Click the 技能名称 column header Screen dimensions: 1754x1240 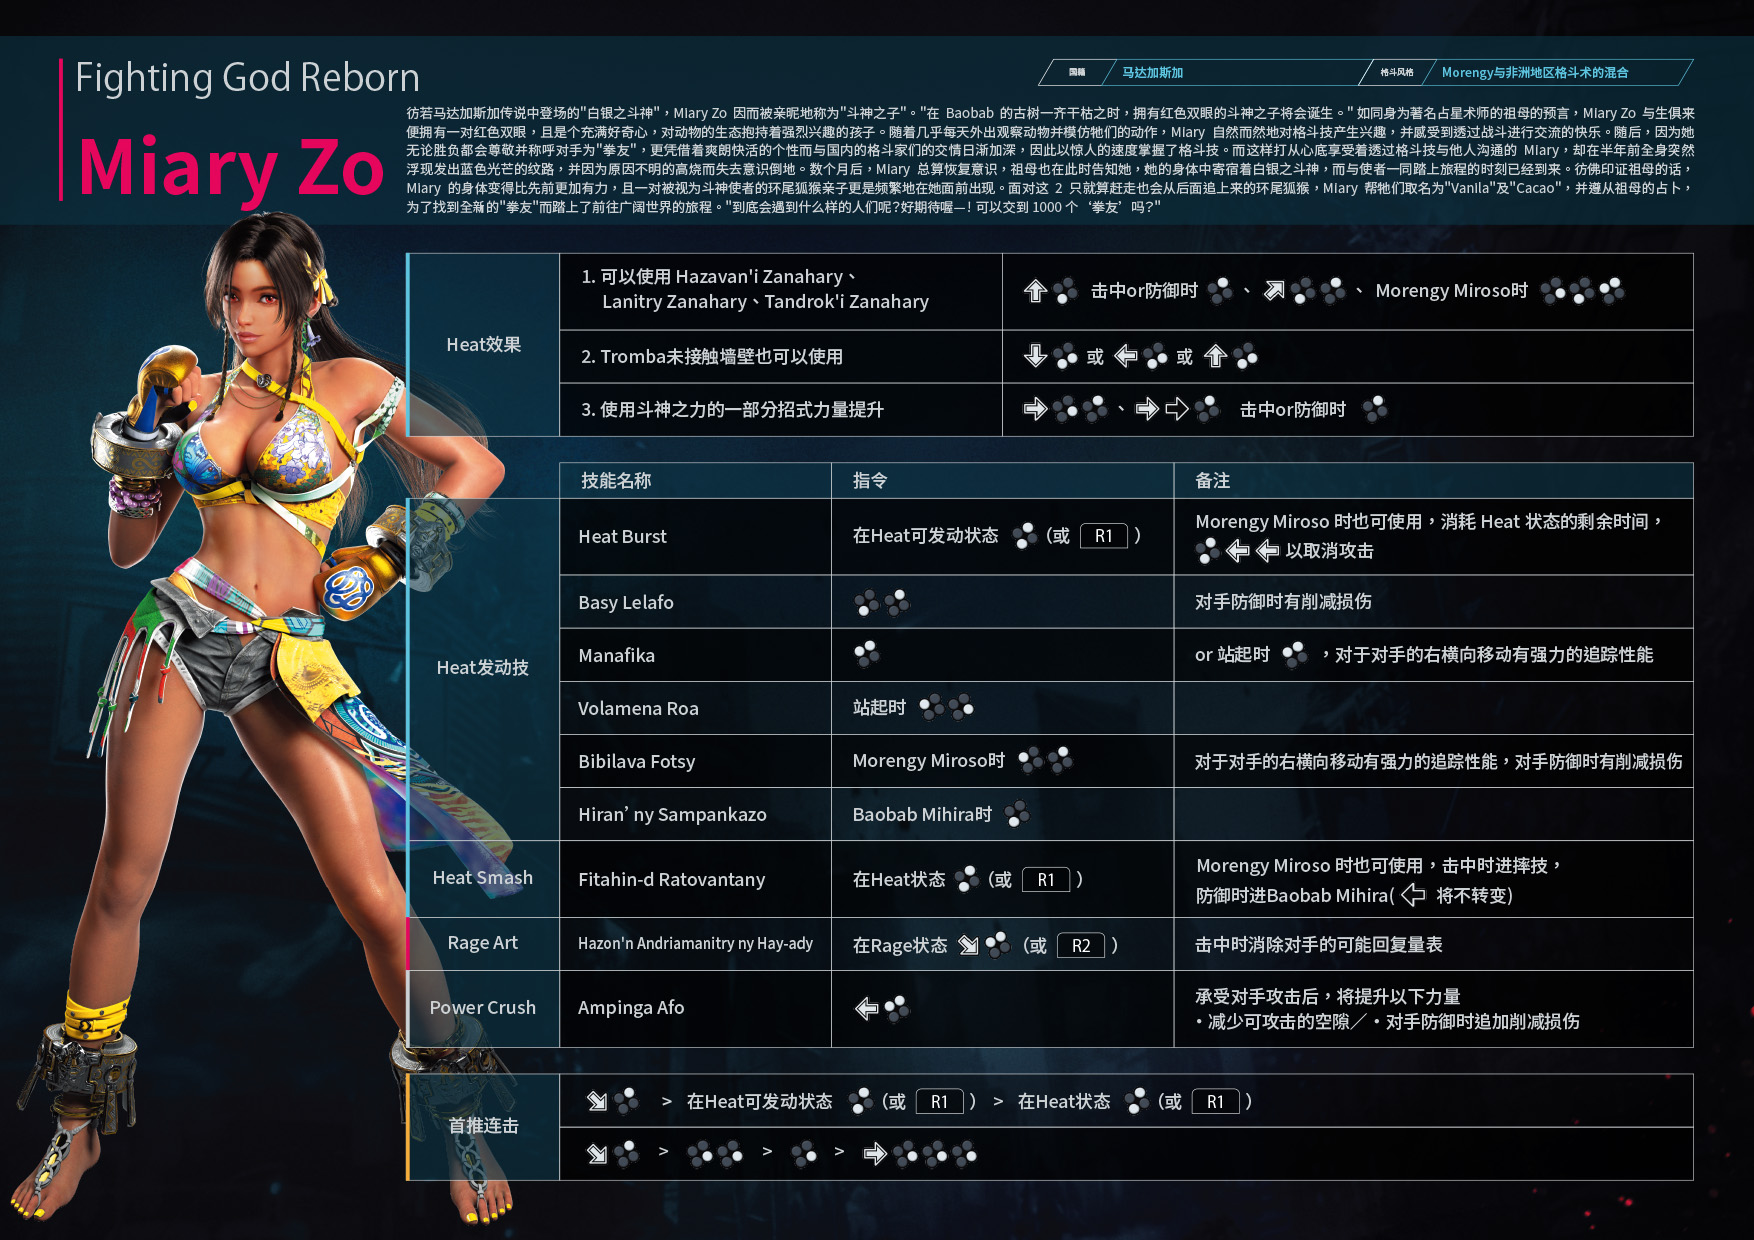[x=616, y=481]
